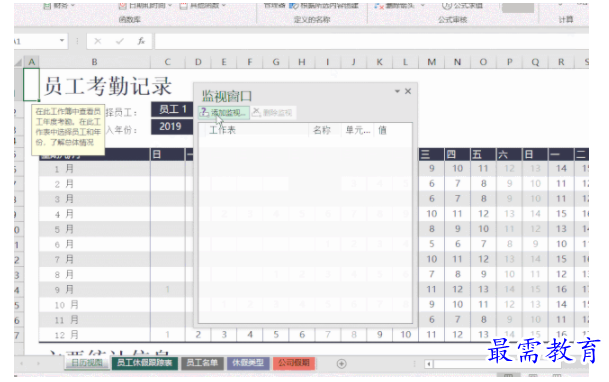Click the 删除监视 button in Watch Window
The height and width of the screenshot is (382, 609).
273,113
